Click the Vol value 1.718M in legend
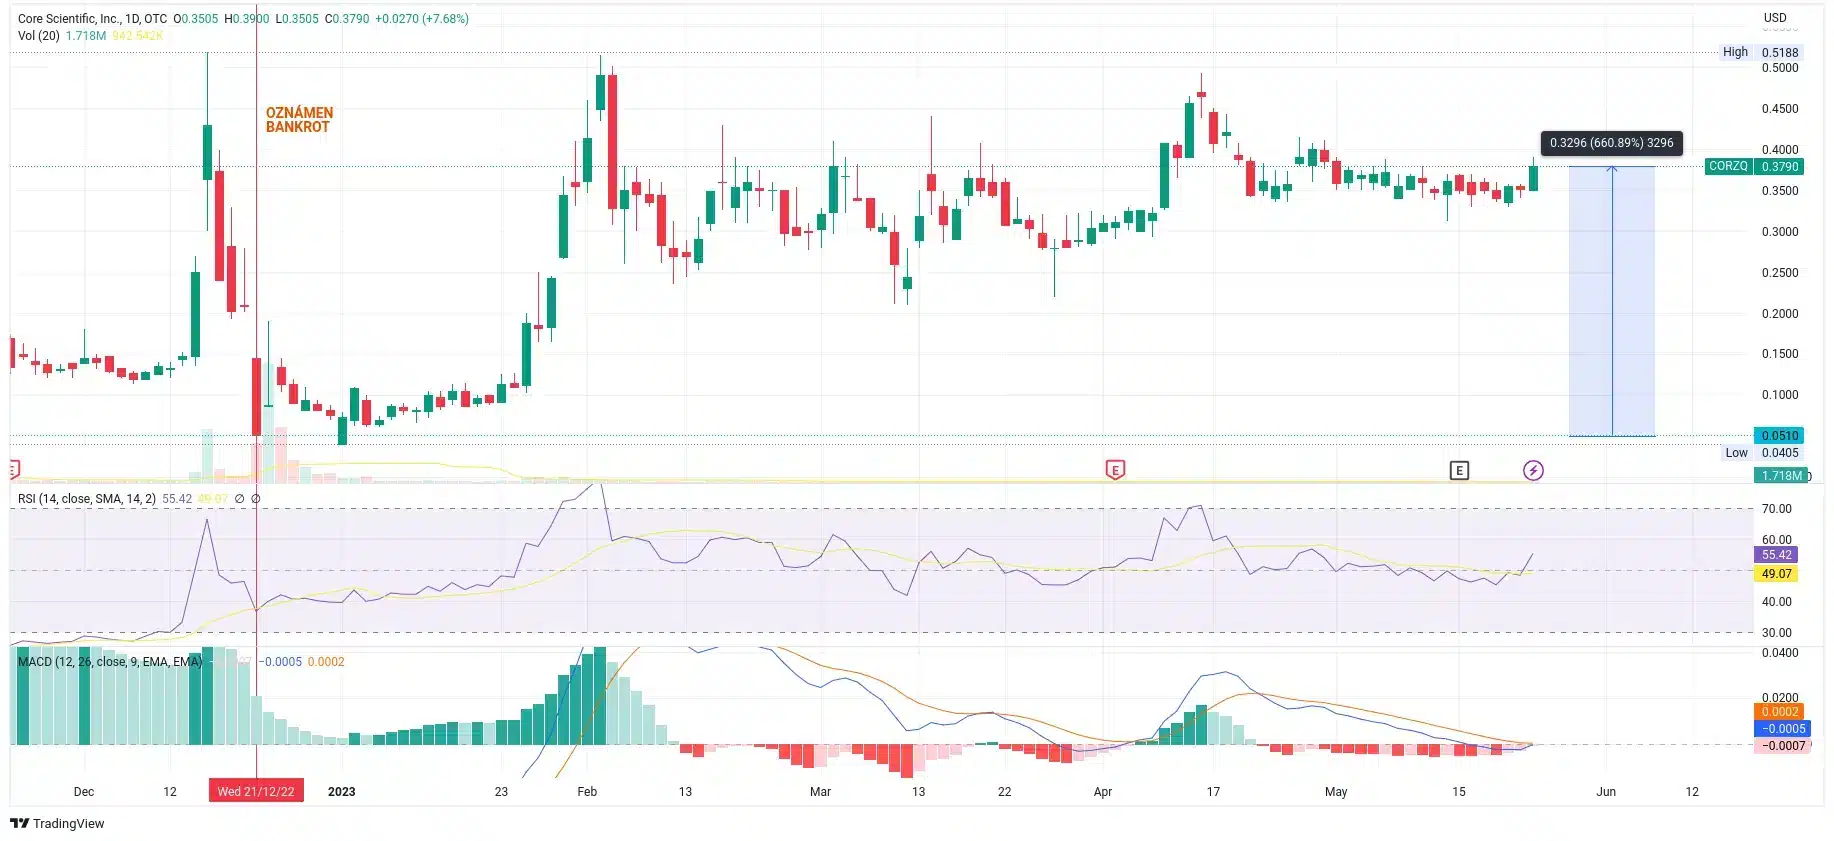This screenshot has width=1834, height=841. 86,35
